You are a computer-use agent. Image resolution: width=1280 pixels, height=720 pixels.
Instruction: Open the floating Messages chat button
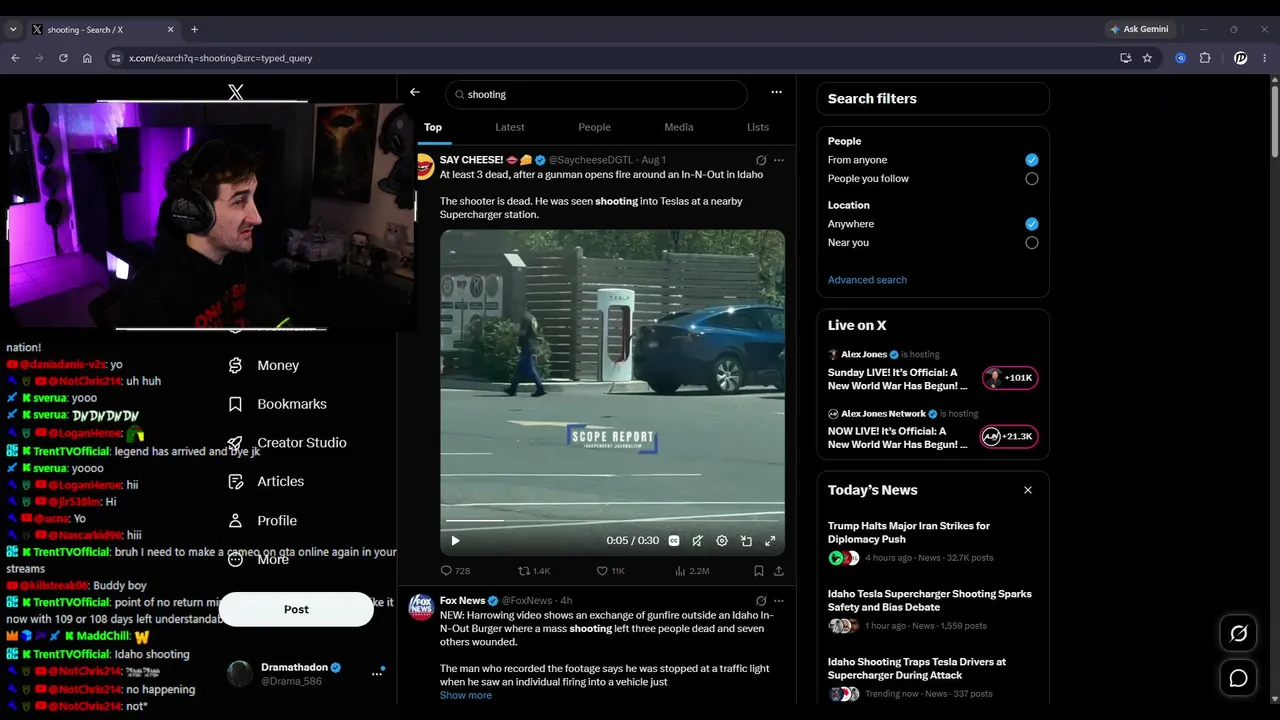point(1238,678)
